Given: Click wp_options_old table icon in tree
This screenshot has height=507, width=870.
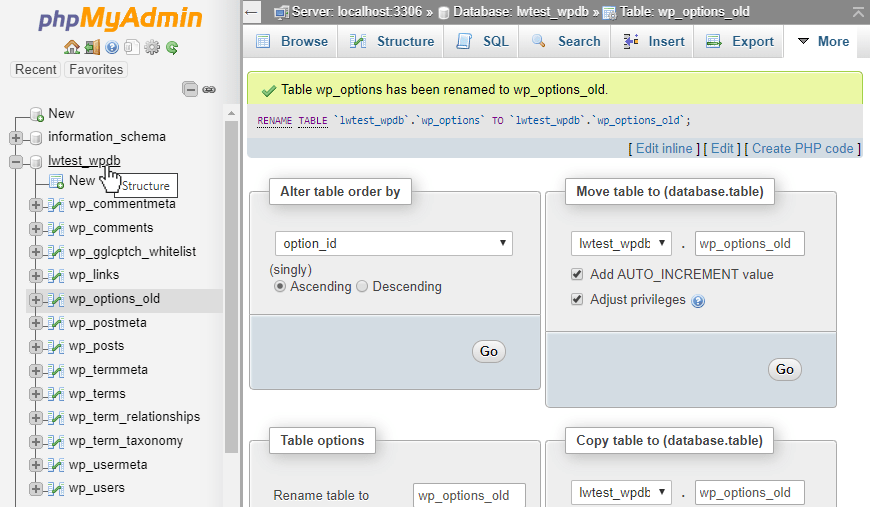Looking at the screenshot, I should (x=55, y=299).
